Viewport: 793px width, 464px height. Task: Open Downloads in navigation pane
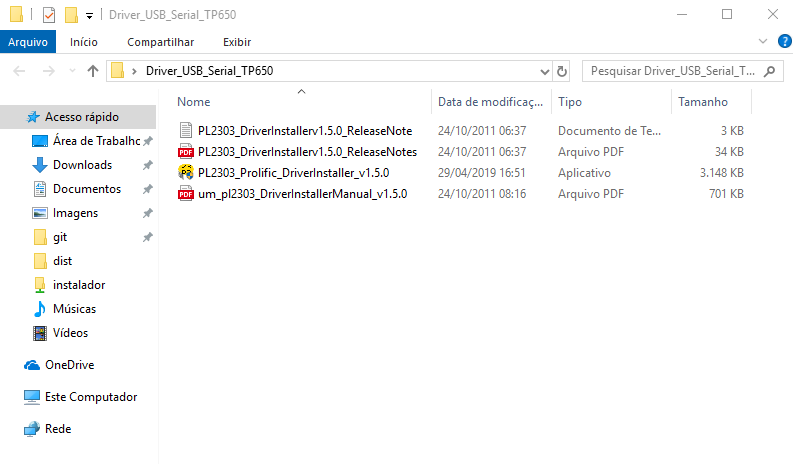82,165
